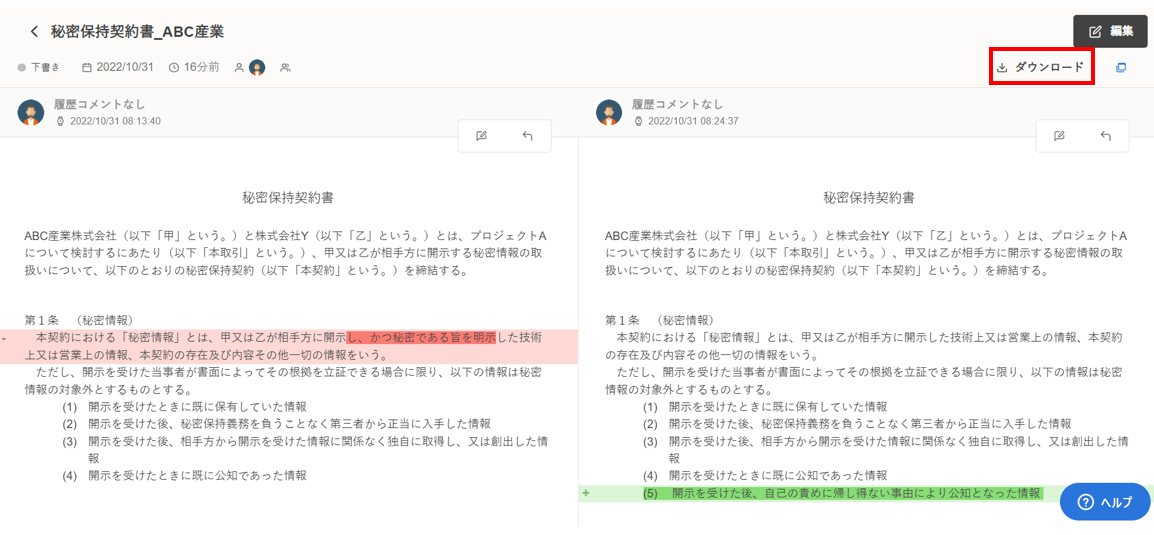
Task: Click the right version's author avatar
Action: point(609,112)
